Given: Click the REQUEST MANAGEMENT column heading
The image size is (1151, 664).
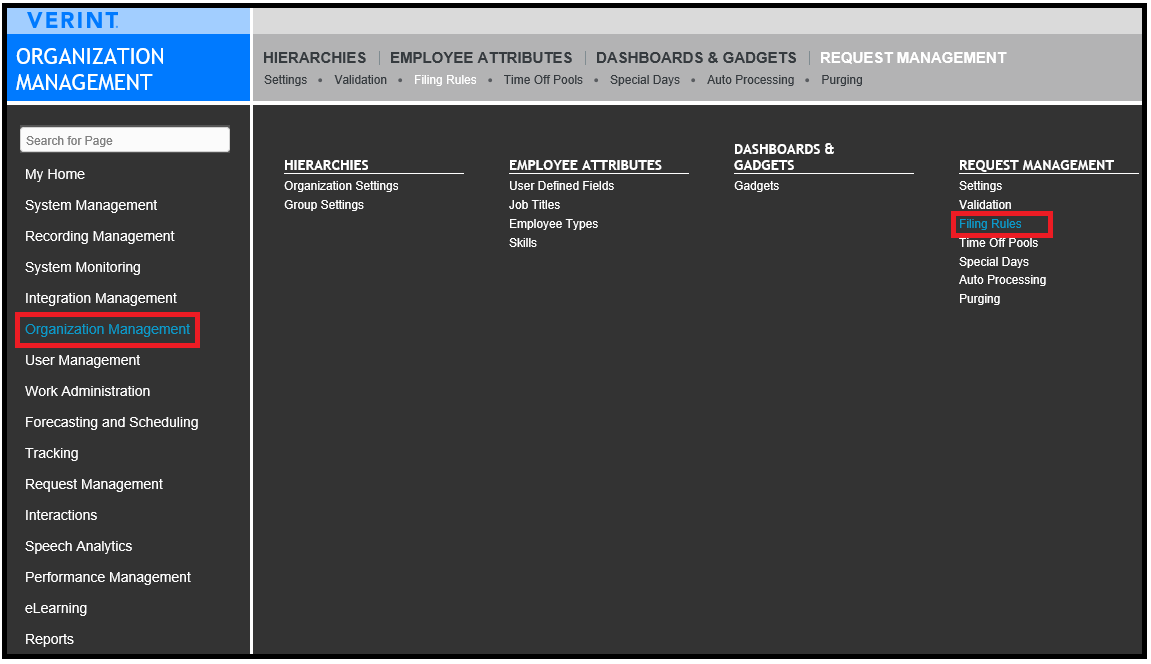Looking at the screenshot, I should [1036, 166].
